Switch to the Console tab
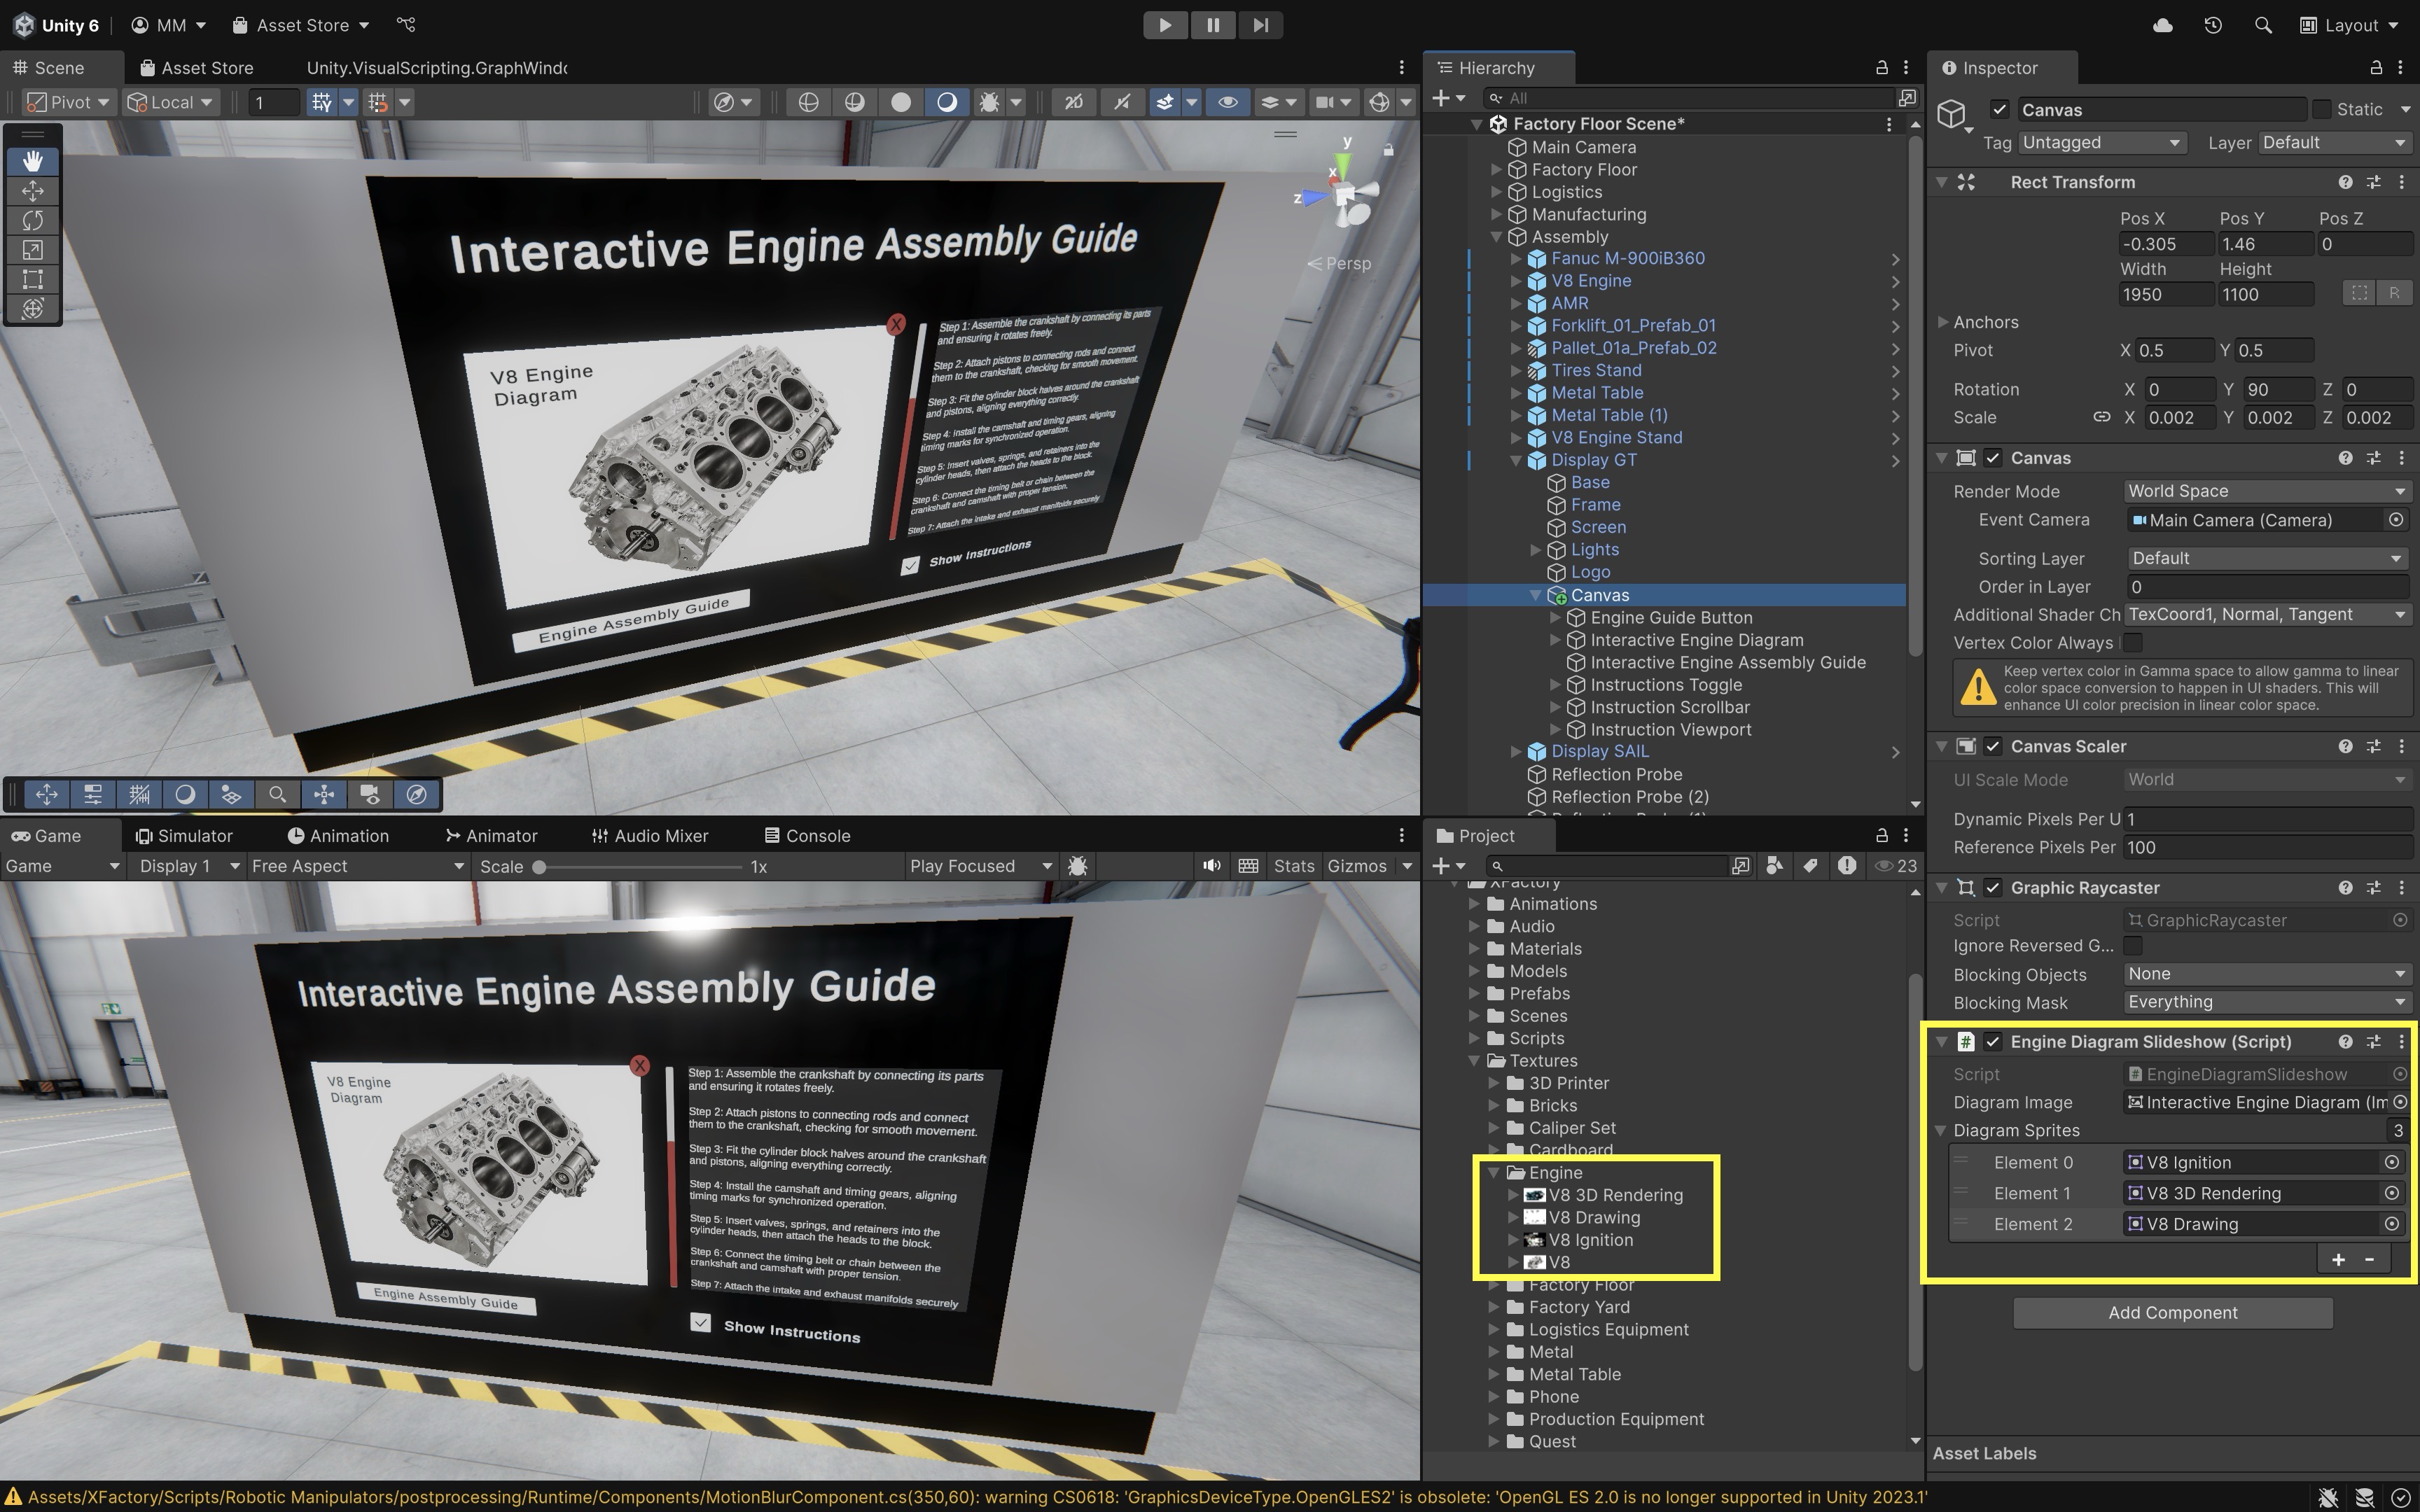 coord(807,836)
